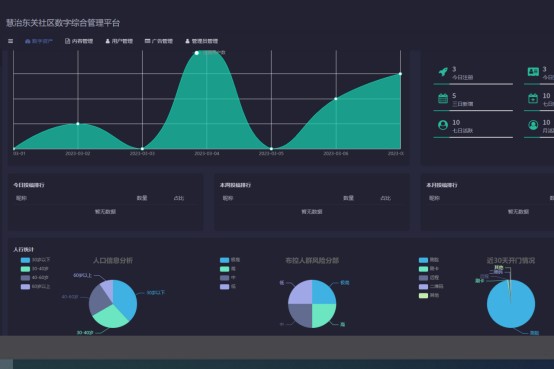Click the 布控人群风险分部 chart title
The image size is (554, 369).
click(x=312, y=260)
